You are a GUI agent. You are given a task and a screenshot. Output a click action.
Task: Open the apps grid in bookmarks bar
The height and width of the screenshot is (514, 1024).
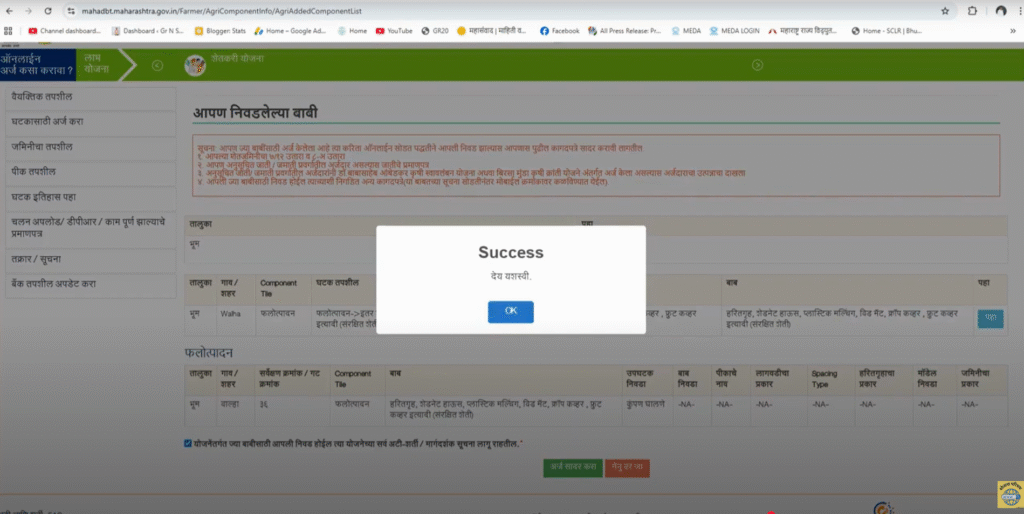[x=9, y=31]
